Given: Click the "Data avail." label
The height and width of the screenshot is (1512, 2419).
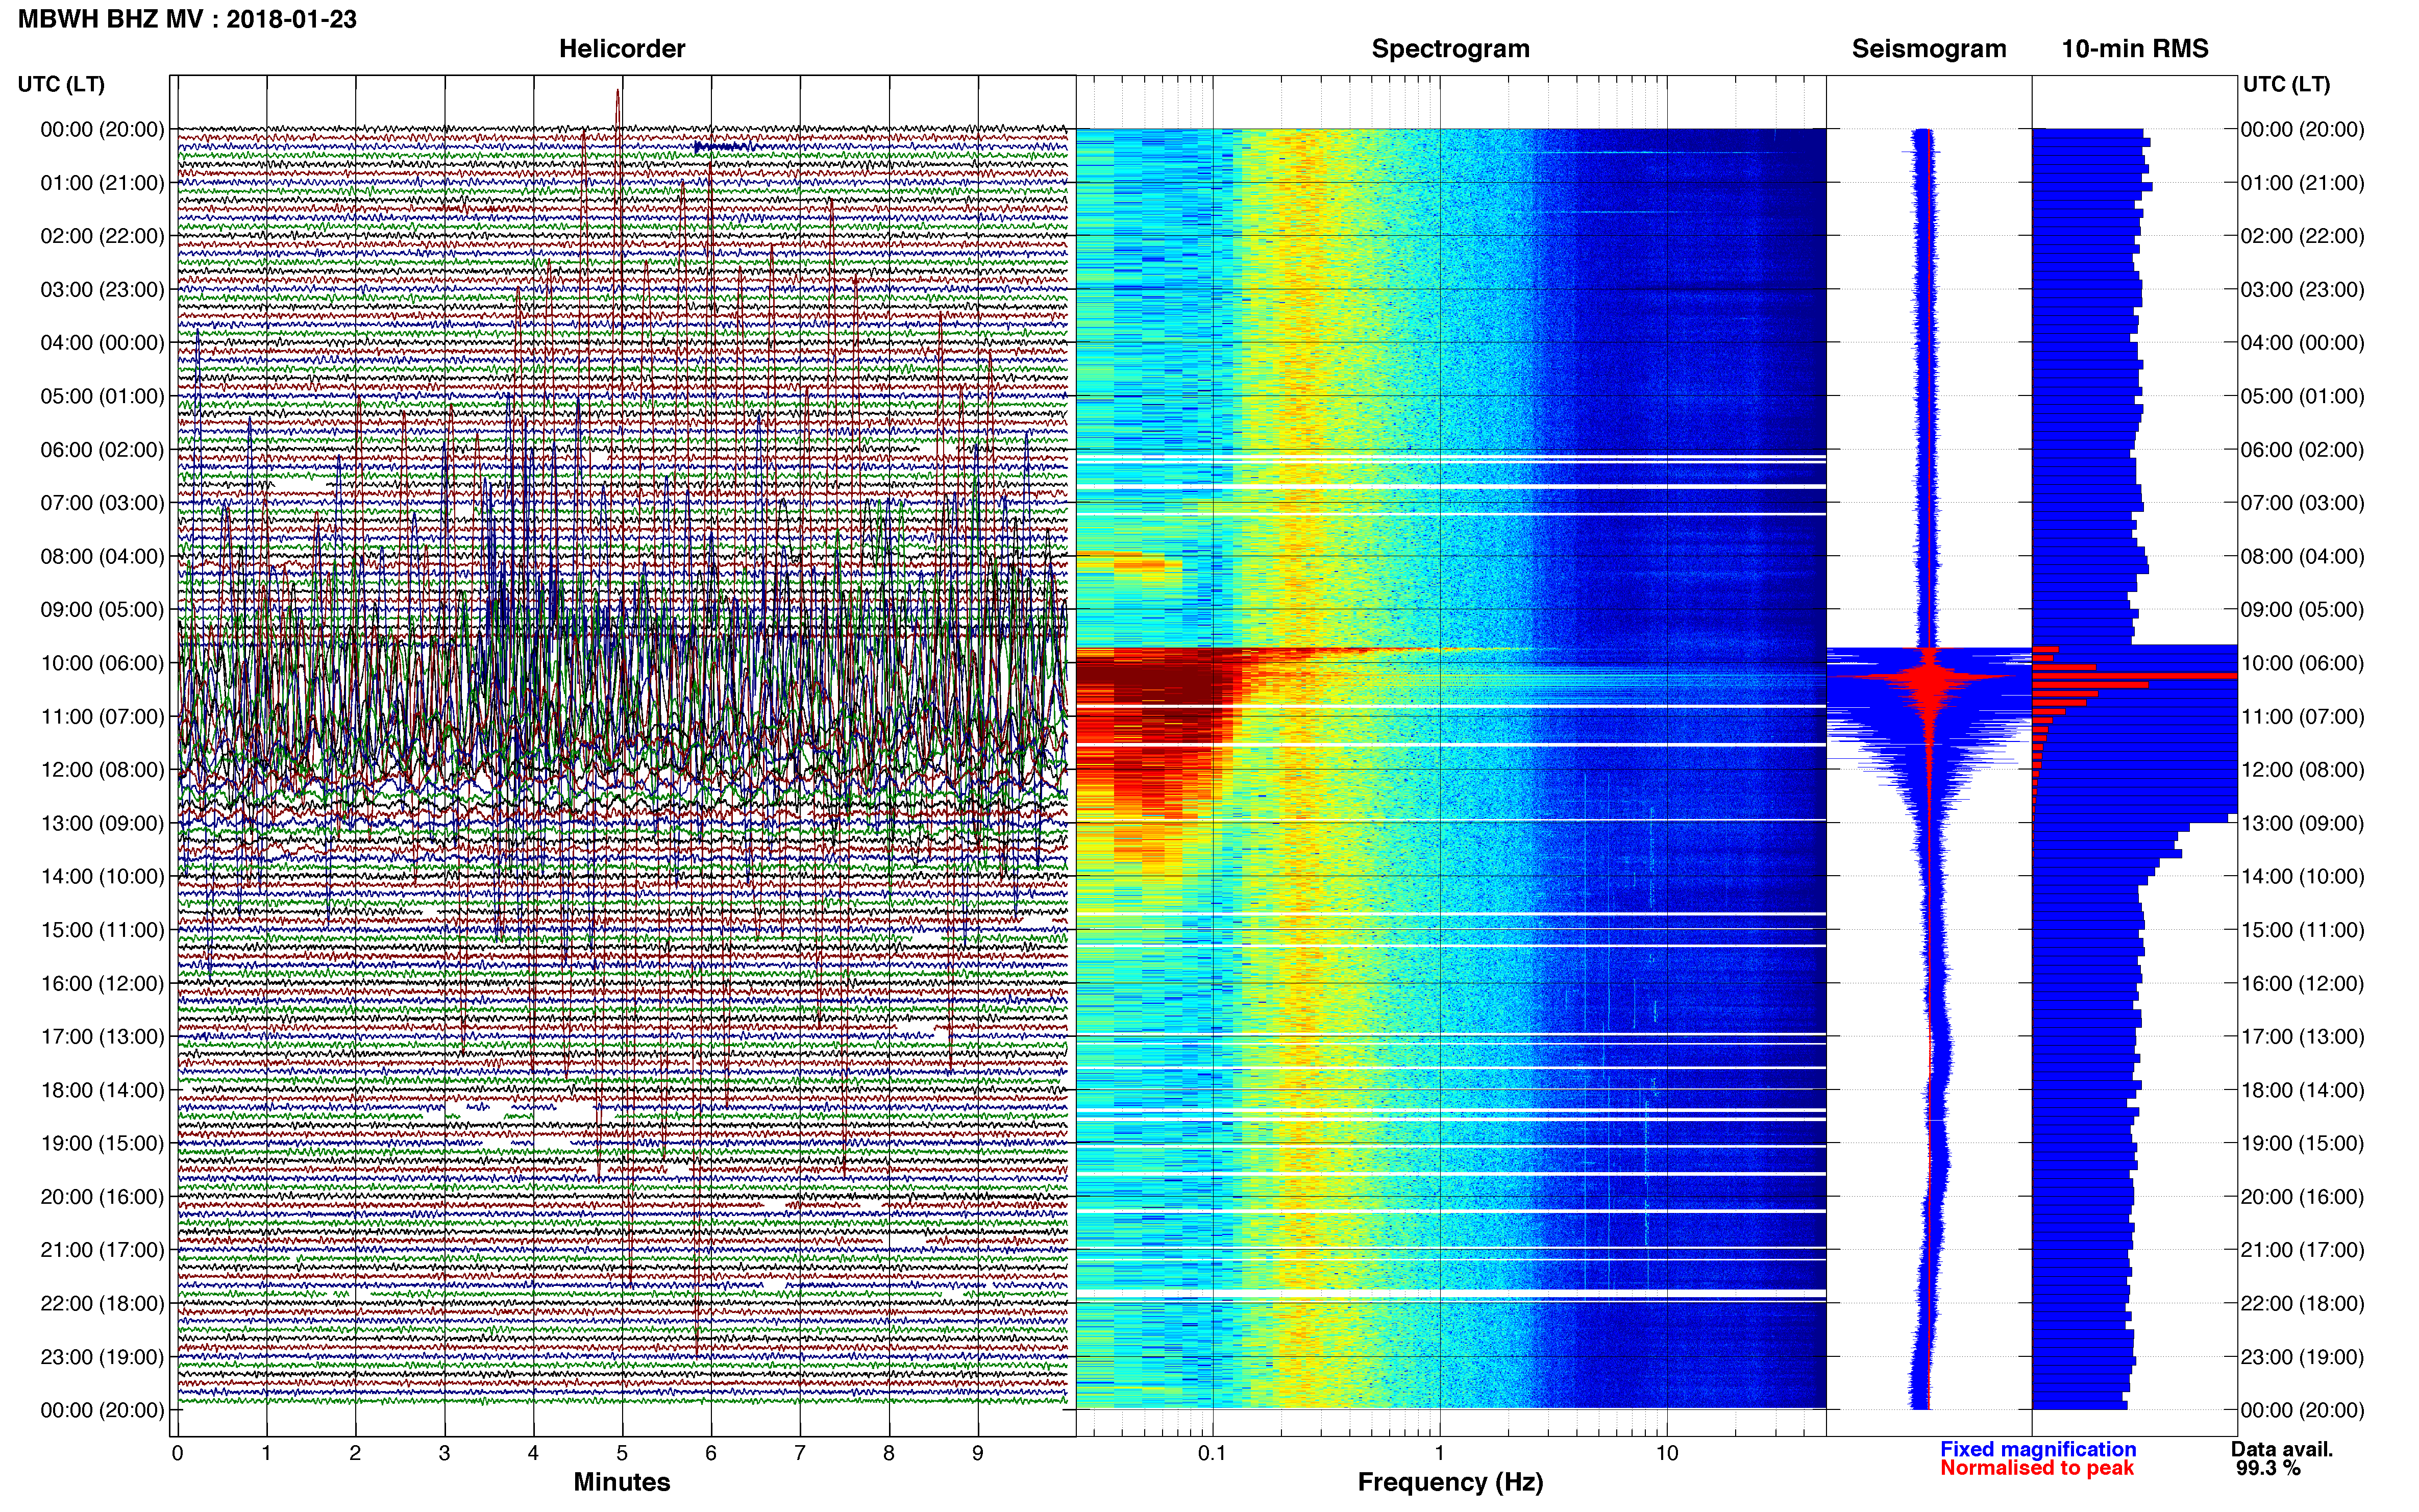Looking at the screenshot, I should 2282,1449.
